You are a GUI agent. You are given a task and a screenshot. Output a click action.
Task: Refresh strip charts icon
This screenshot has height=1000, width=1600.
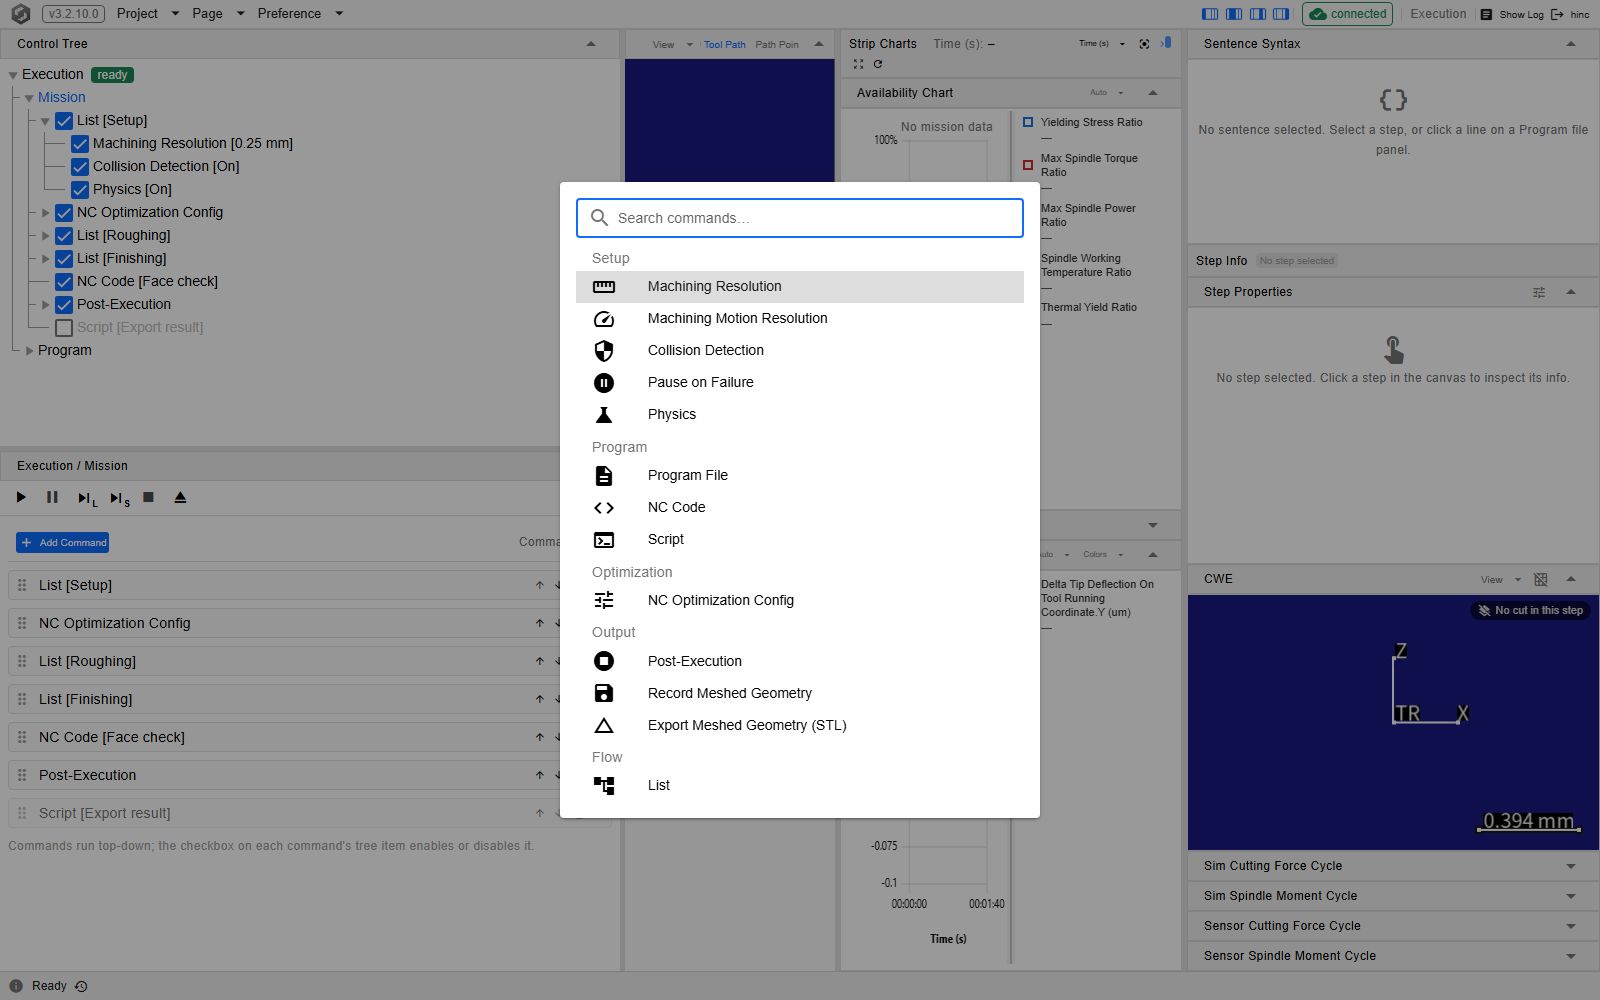tap(878, 64)
